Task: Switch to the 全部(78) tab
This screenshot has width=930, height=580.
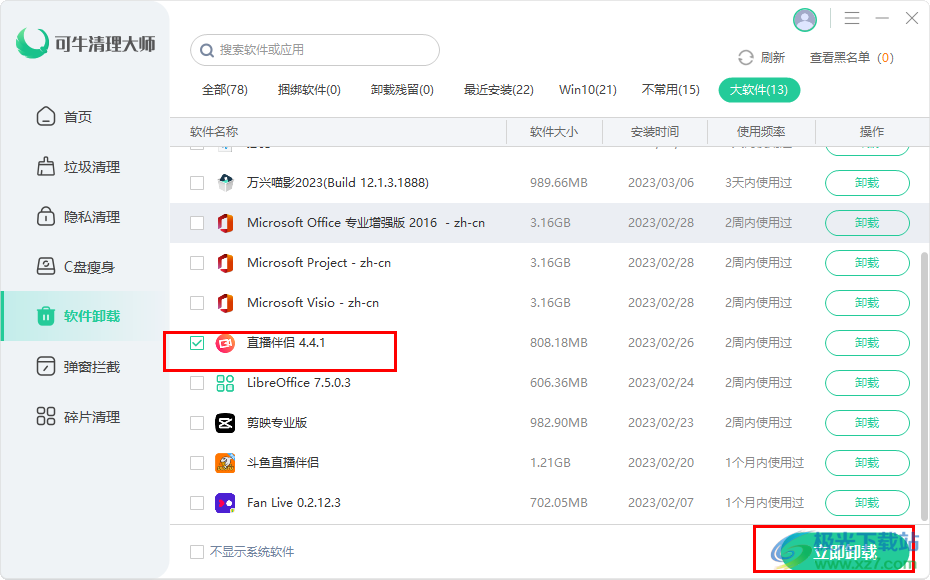Action: point(225,90)
